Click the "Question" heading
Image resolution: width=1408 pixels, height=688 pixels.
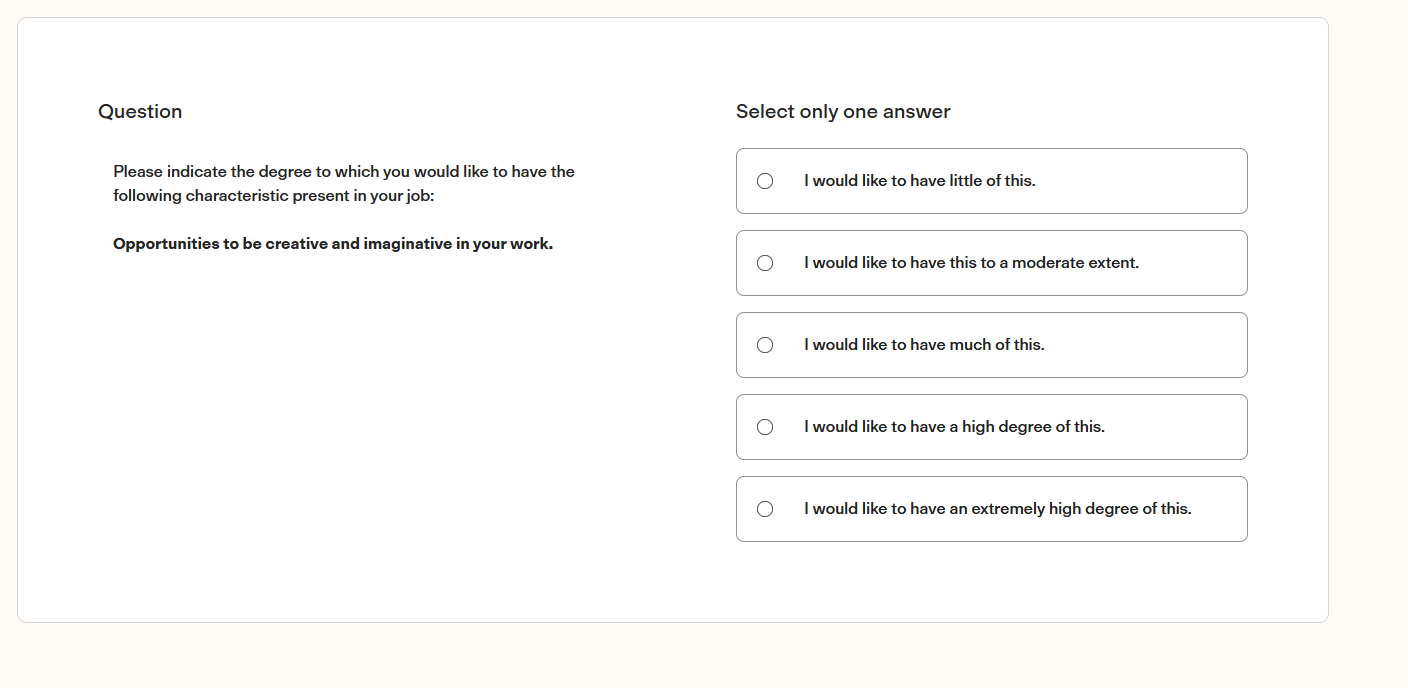tap(140, 111)
